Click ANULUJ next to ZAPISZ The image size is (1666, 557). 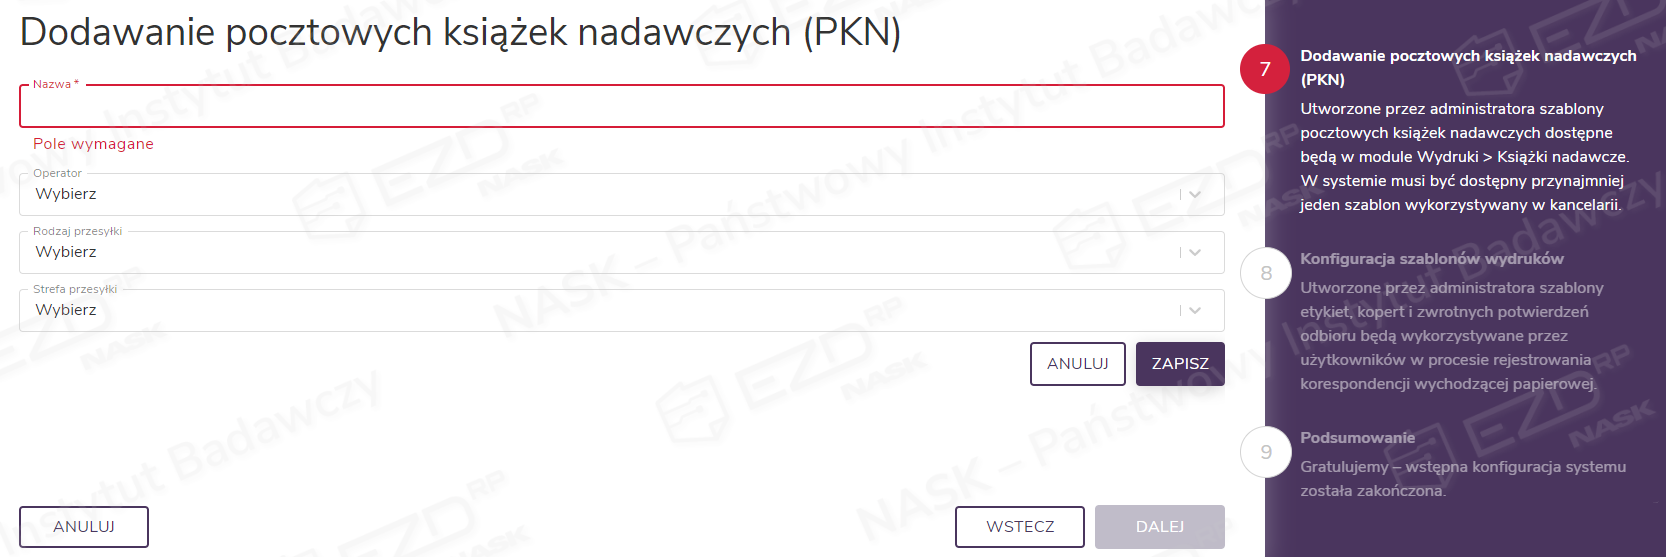1077,364
